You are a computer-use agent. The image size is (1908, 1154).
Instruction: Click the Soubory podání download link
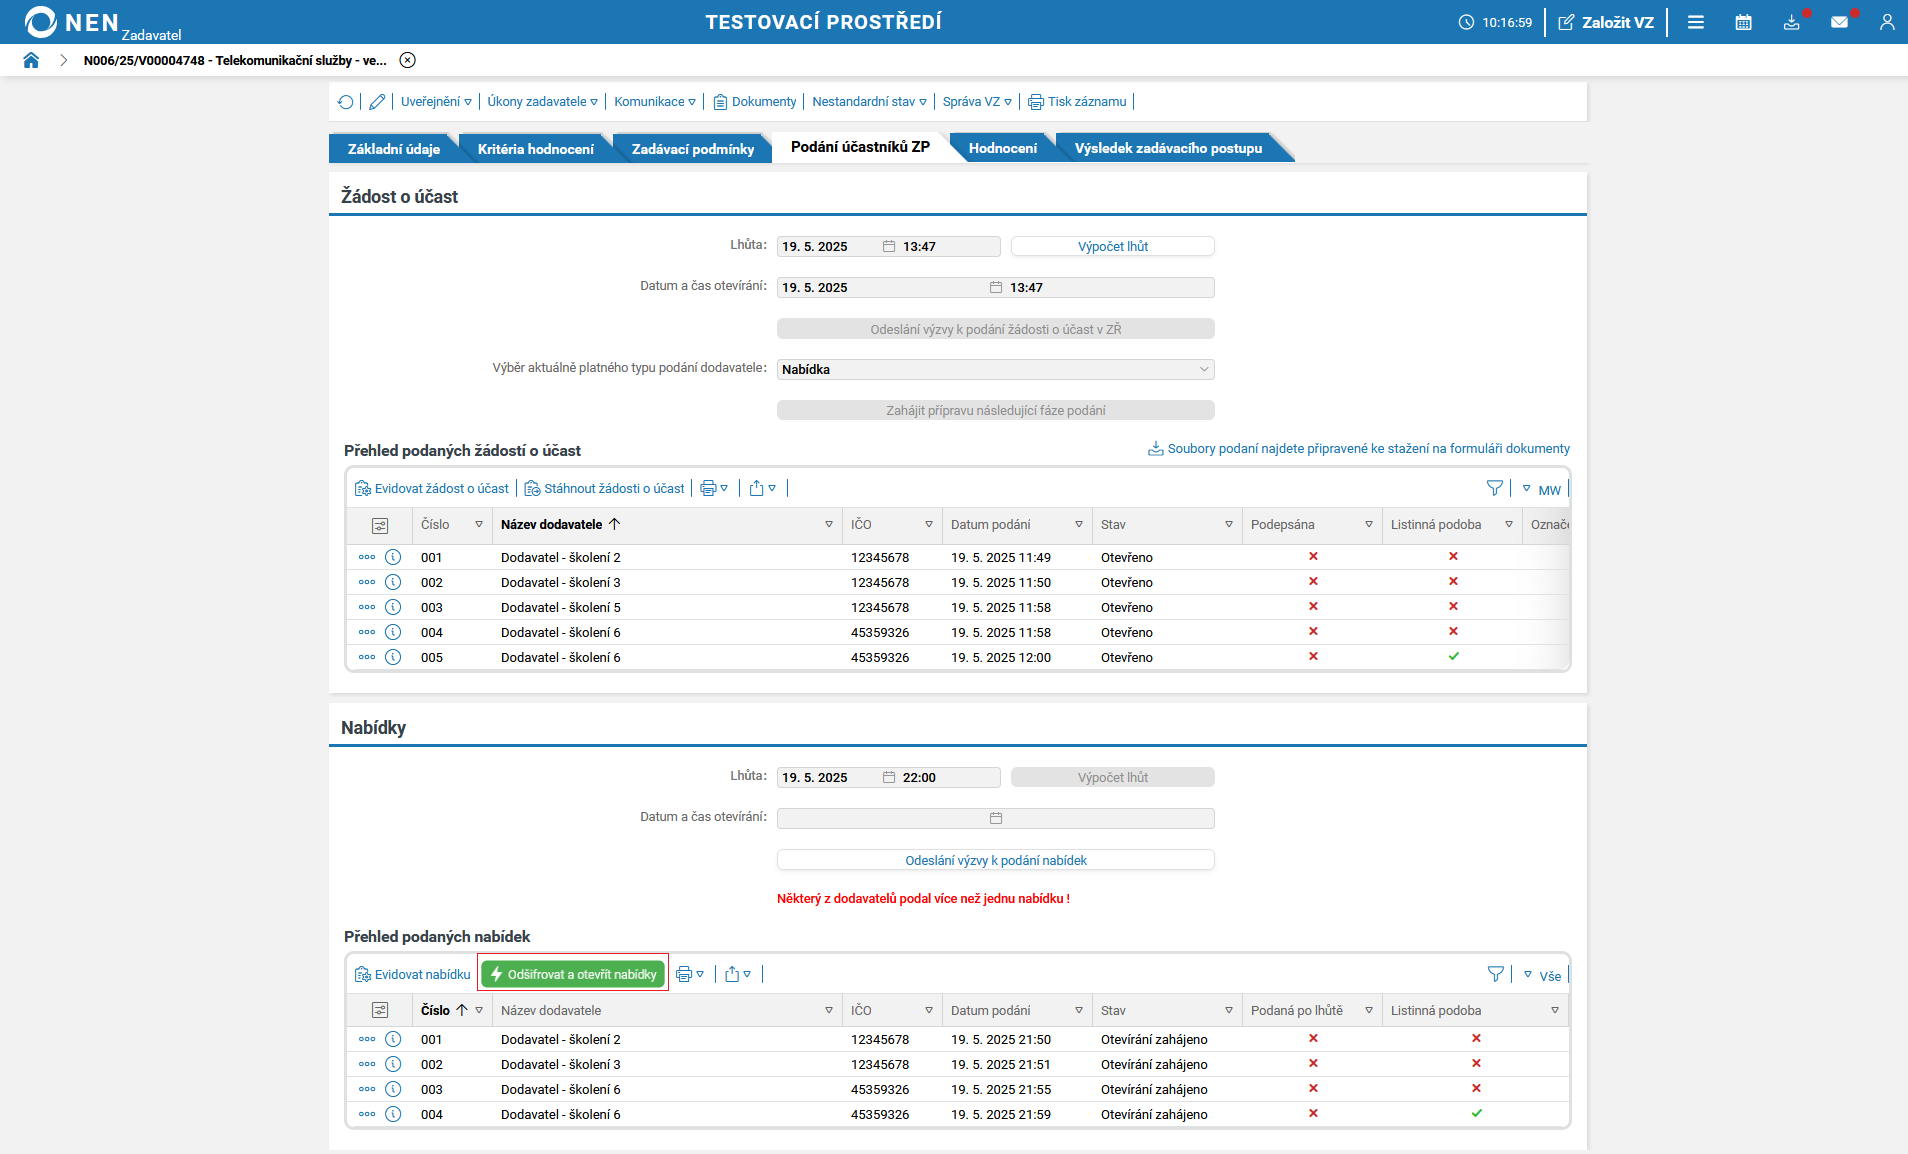coord(1367,449)
